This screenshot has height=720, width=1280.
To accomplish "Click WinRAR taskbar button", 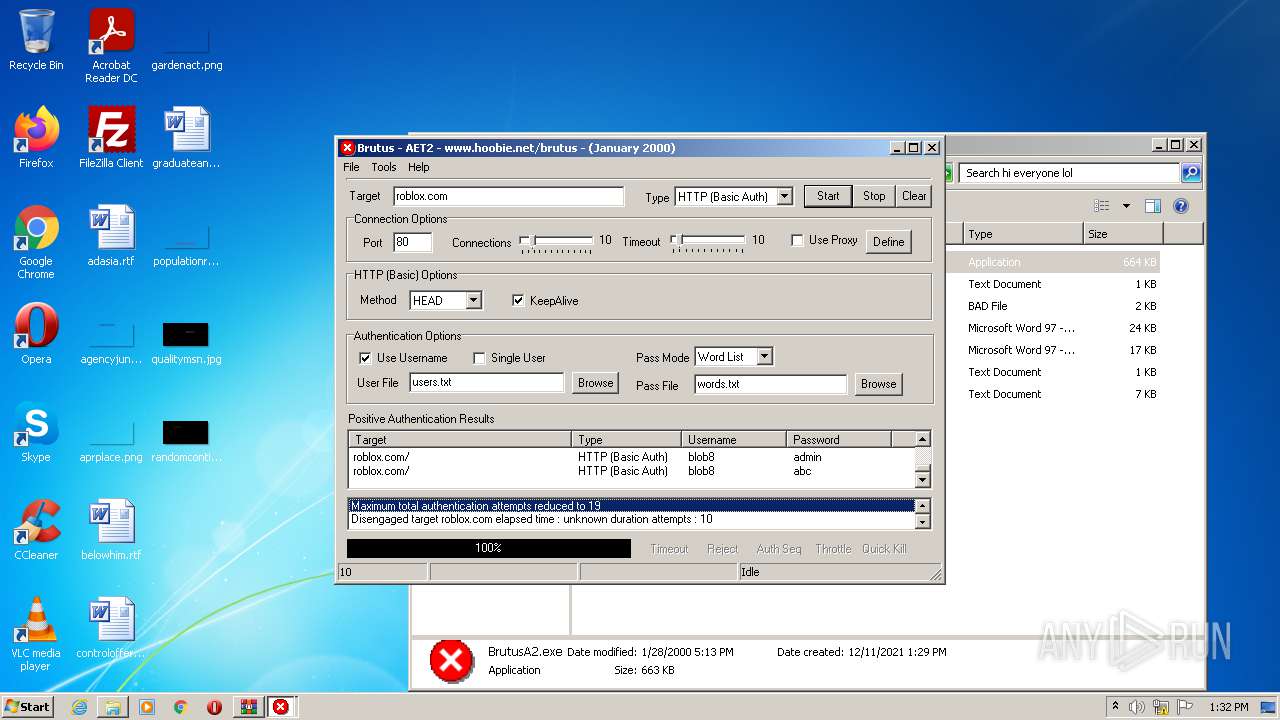I will [248, 707].
